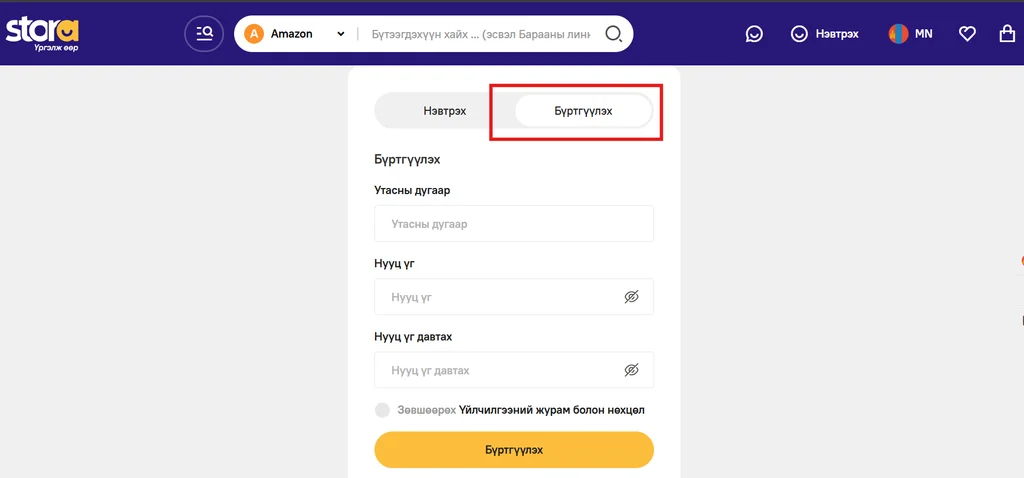Click the Stora logo in header
The image size is (1024, 478).
pyautogui.click(x=42, y=35)
